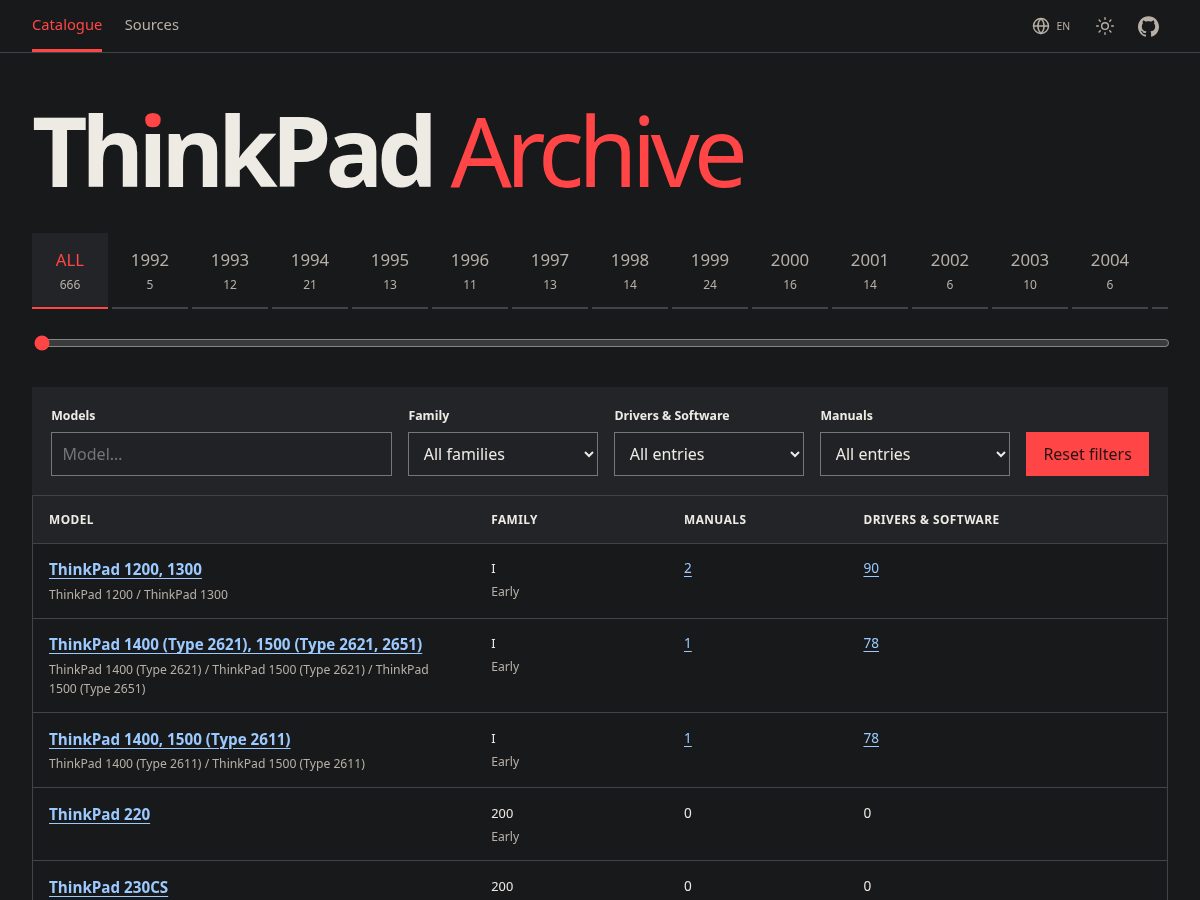Select the 1994 year tab
The image size is (1200, 900).
pyautogui.click(x=310, y=271)
